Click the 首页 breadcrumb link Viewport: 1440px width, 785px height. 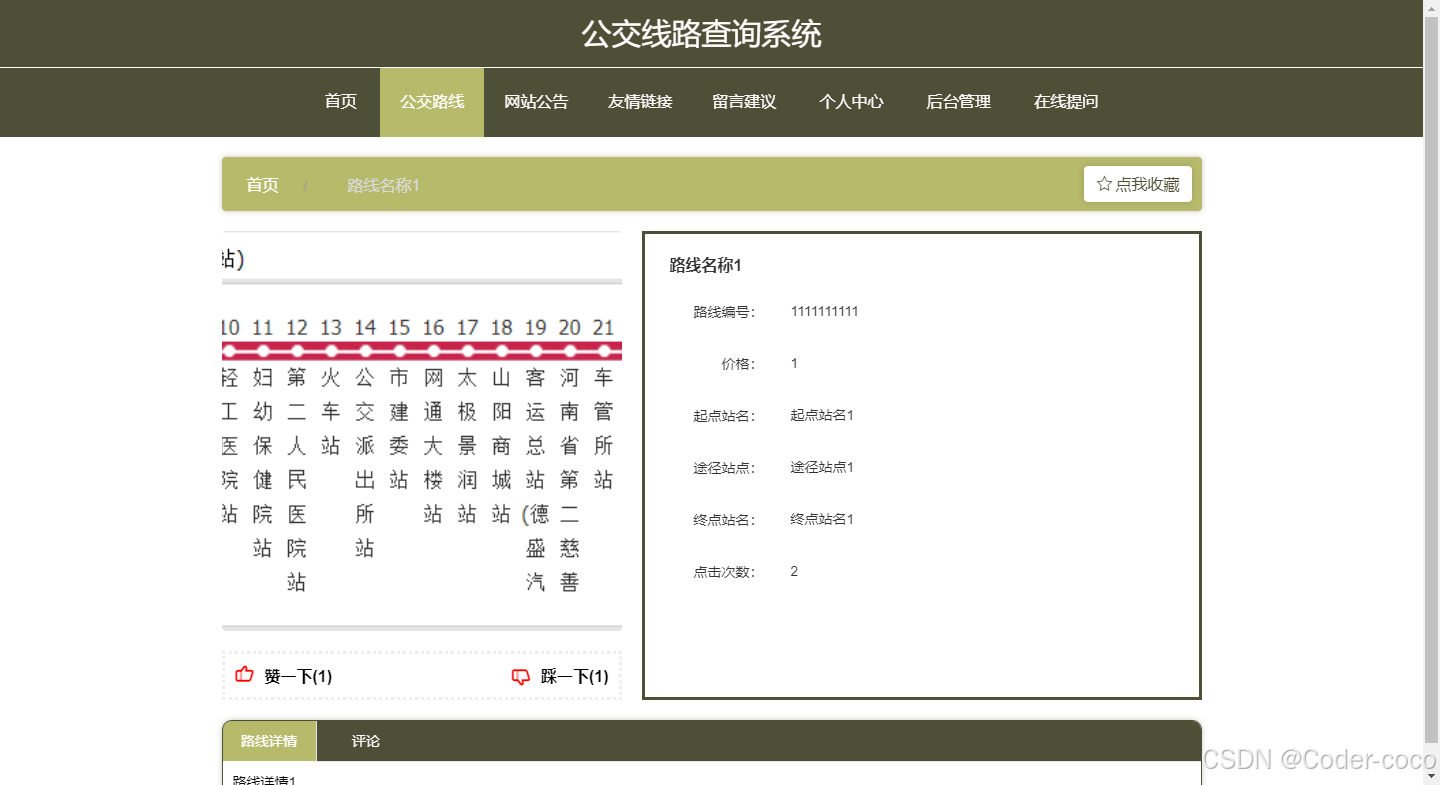(x=262, y=185)
